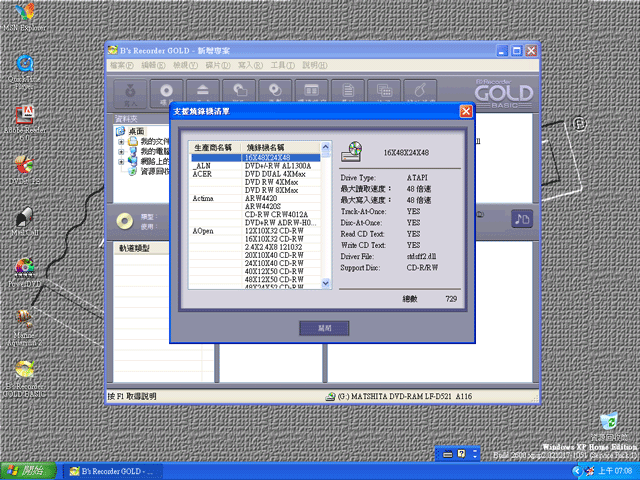
Task: Open the MSN Explorer desktop icon
Action: tap(24, 17)
